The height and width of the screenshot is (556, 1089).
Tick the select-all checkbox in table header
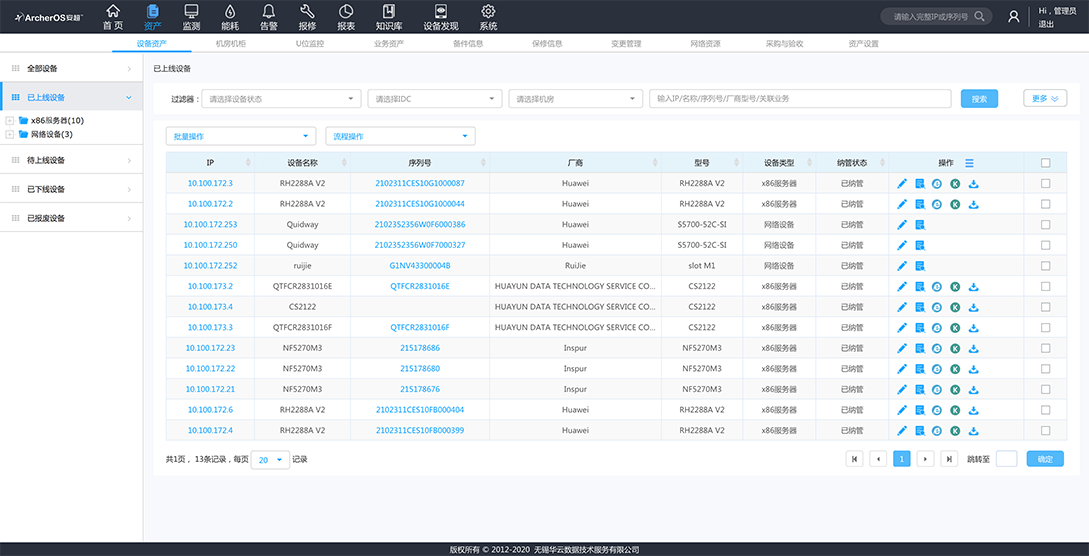(x=1045, y=163)
